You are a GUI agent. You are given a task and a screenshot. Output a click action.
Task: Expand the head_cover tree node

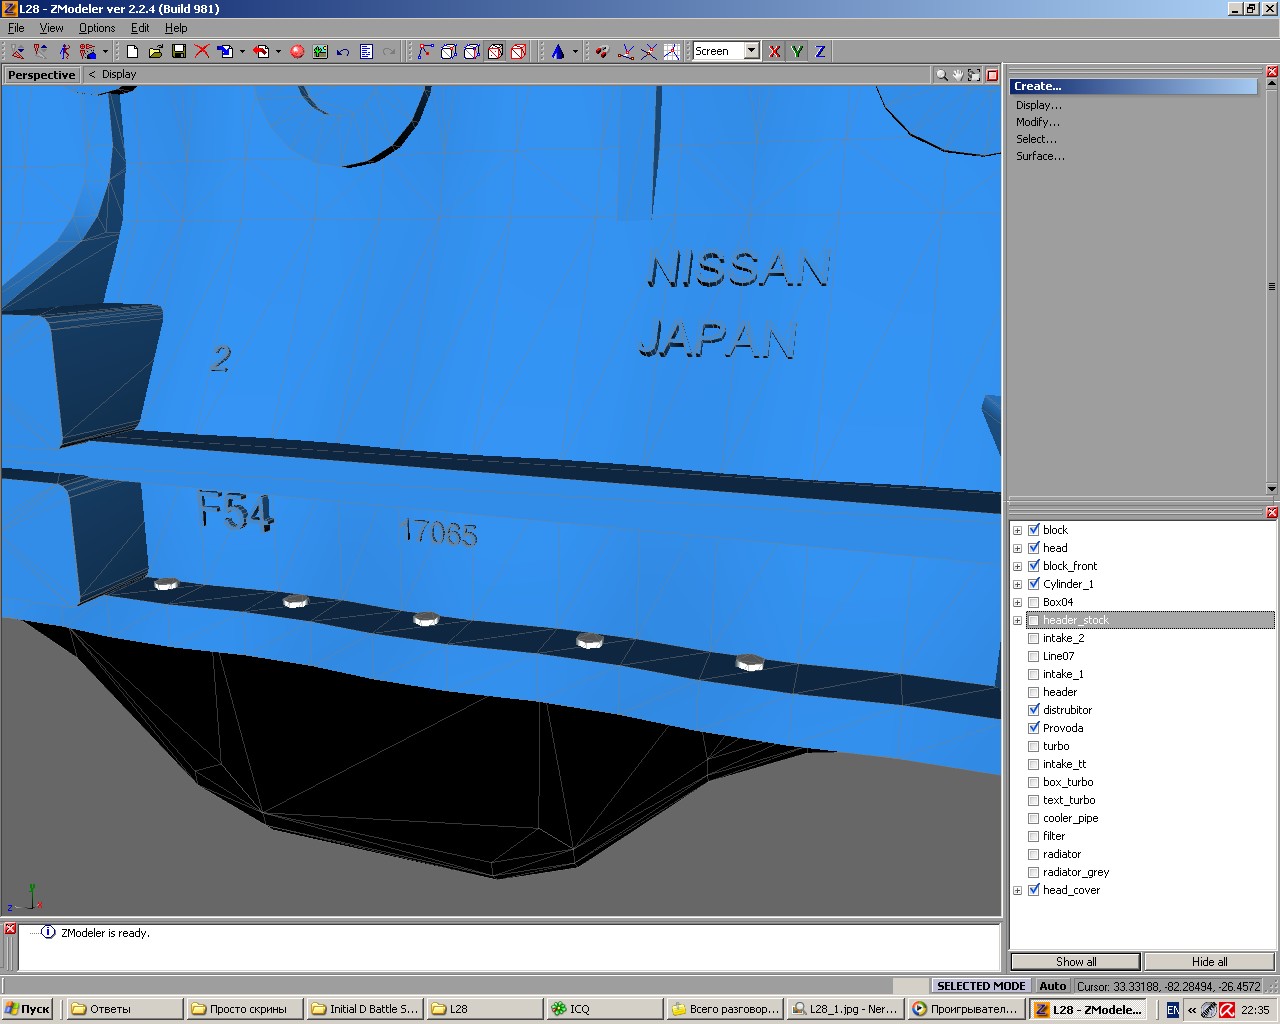point(1018,890)
